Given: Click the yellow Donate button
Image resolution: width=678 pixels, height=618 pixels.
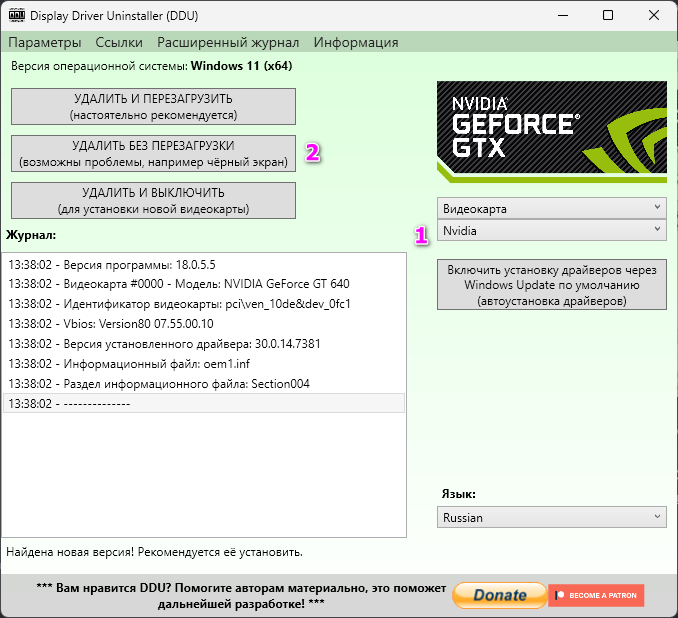Looking at the screenshot, I should pos(500,595).
